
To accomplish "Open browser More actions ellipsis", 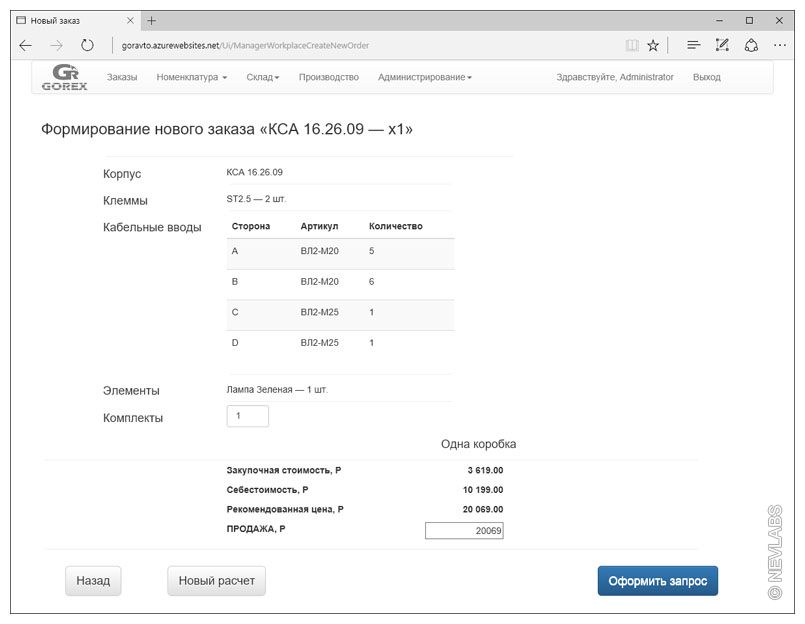I will point(780,45).
